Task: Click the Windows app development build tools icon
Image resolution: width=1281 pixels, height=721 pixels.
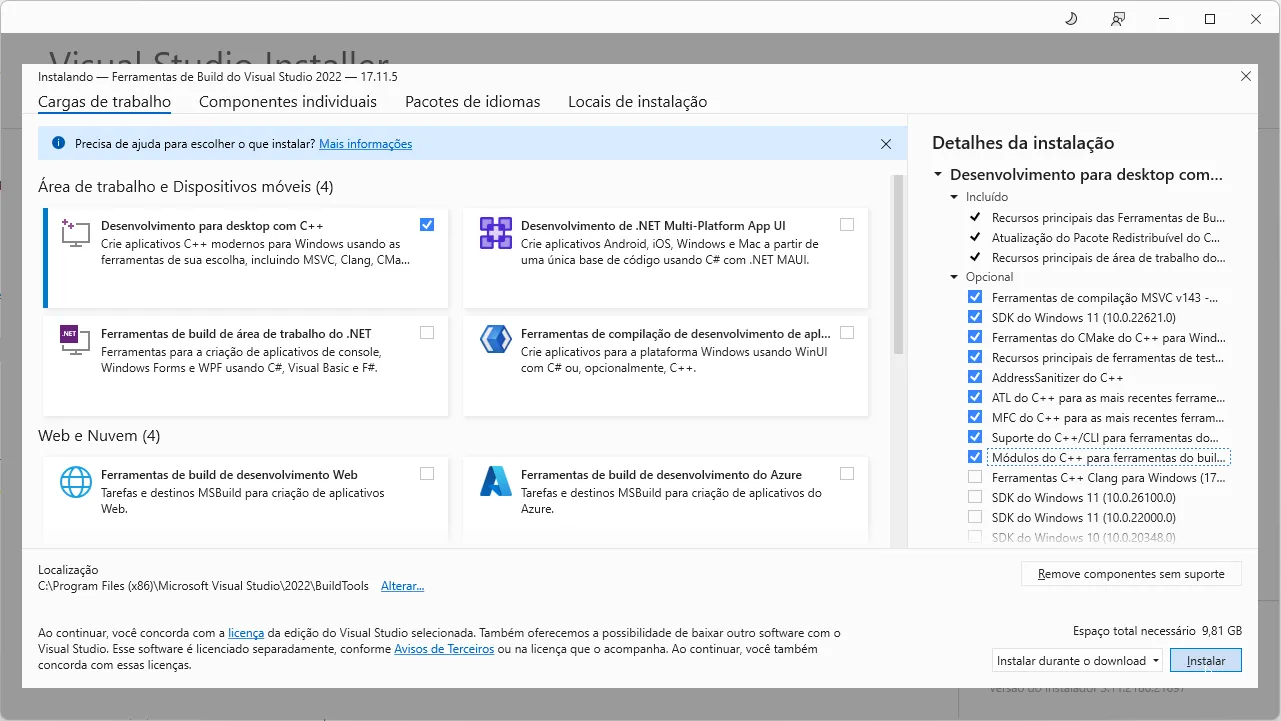Action: (496, 341)
